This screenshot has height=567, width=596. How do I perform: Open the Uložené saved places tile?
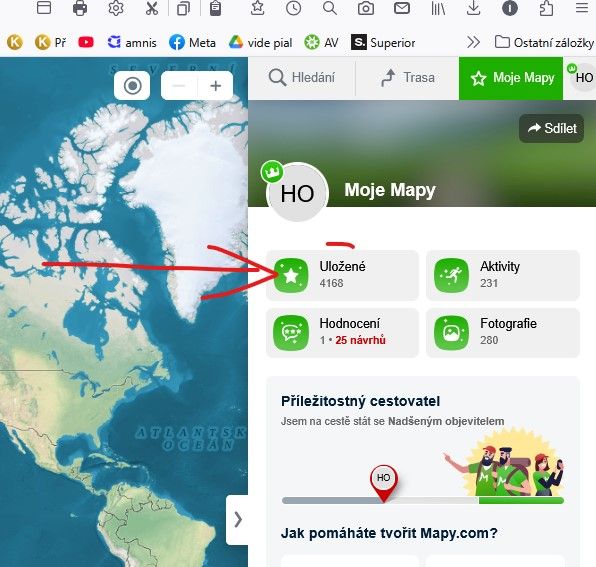tap(342, 275)
